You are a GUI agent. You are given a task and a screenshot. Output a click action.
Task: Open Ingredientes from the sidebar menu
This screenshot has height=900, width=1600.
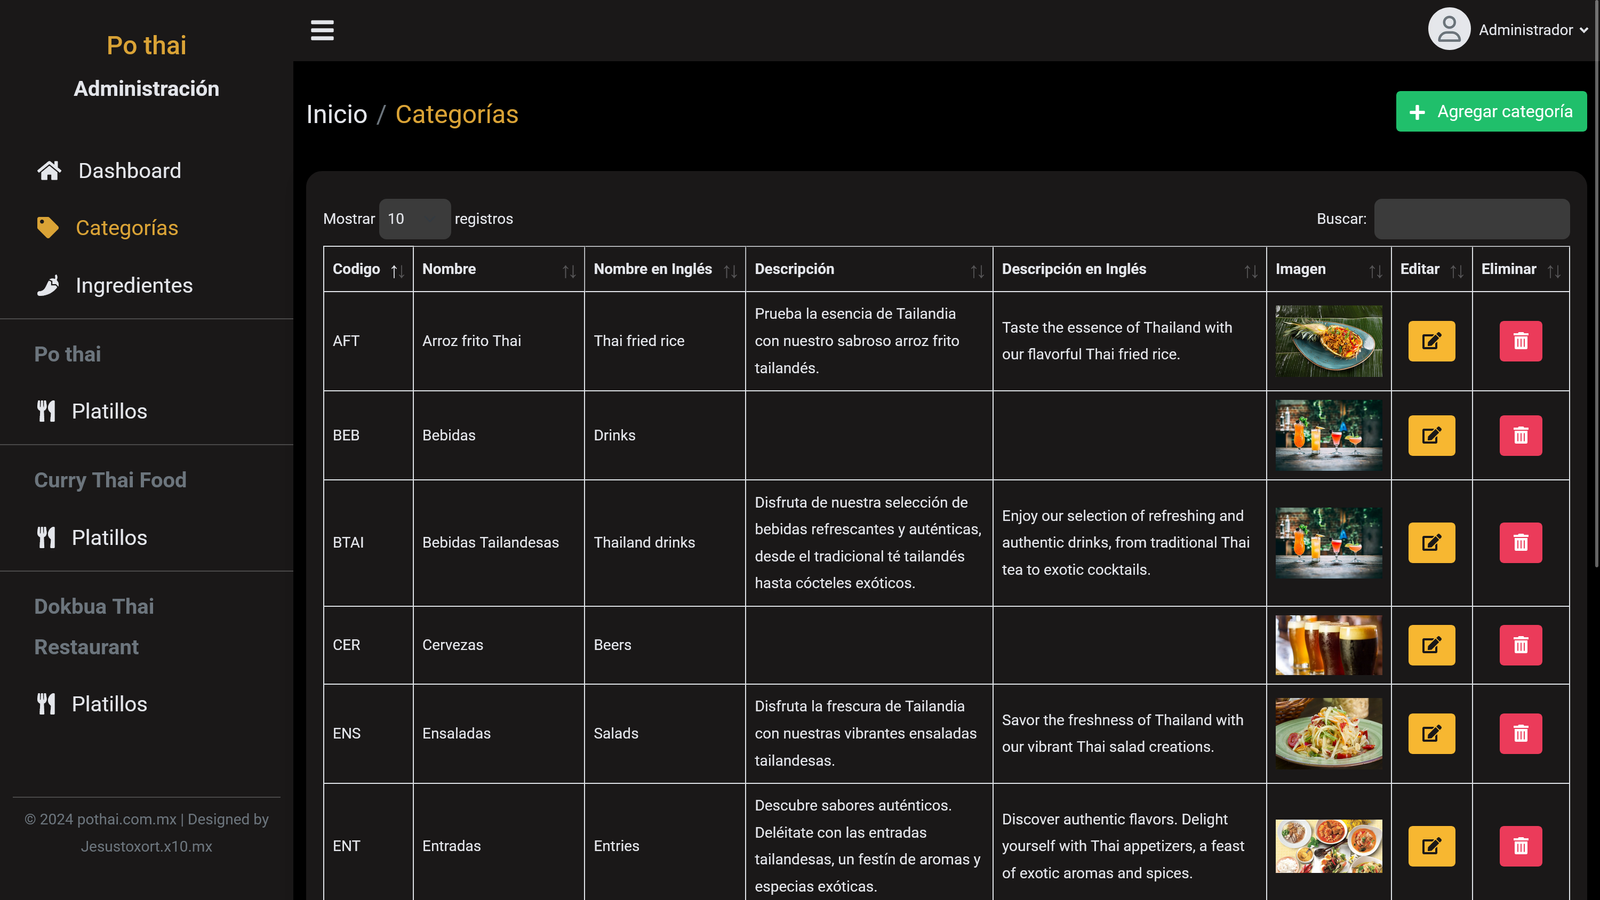coord(134,286)
